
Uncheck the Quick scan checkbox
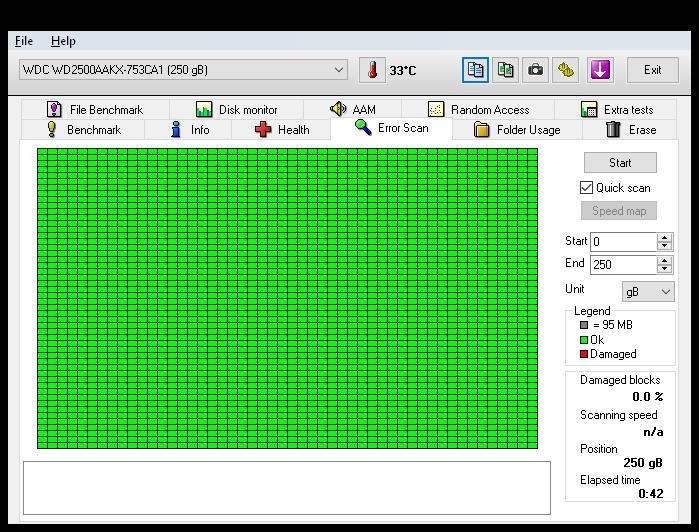coord(586,188)
